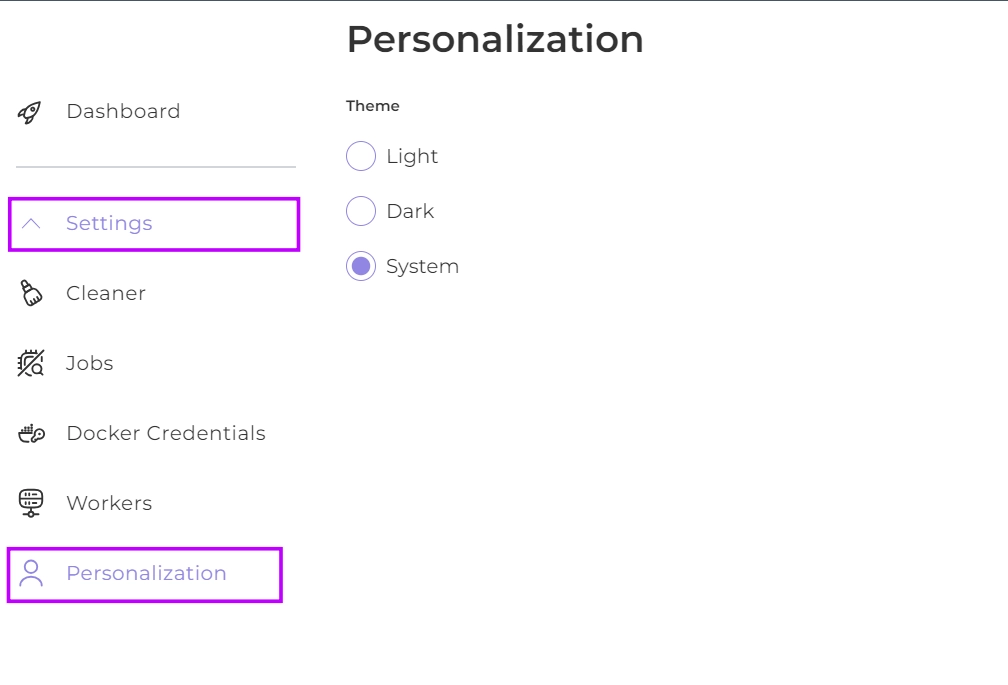Viewport: 1008px width, 685px height.
Task: Collapse the Settings chevron arrow
Action: point(31,223)
